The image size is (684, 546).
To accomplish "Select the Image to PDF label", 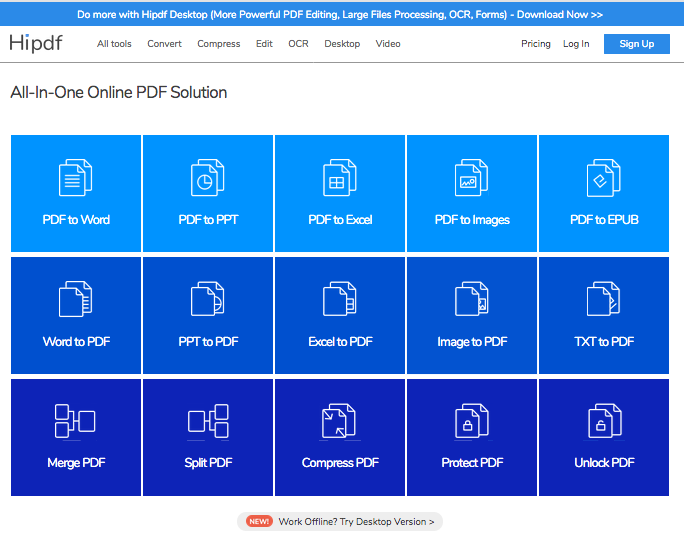I will [x=472, y=342].
